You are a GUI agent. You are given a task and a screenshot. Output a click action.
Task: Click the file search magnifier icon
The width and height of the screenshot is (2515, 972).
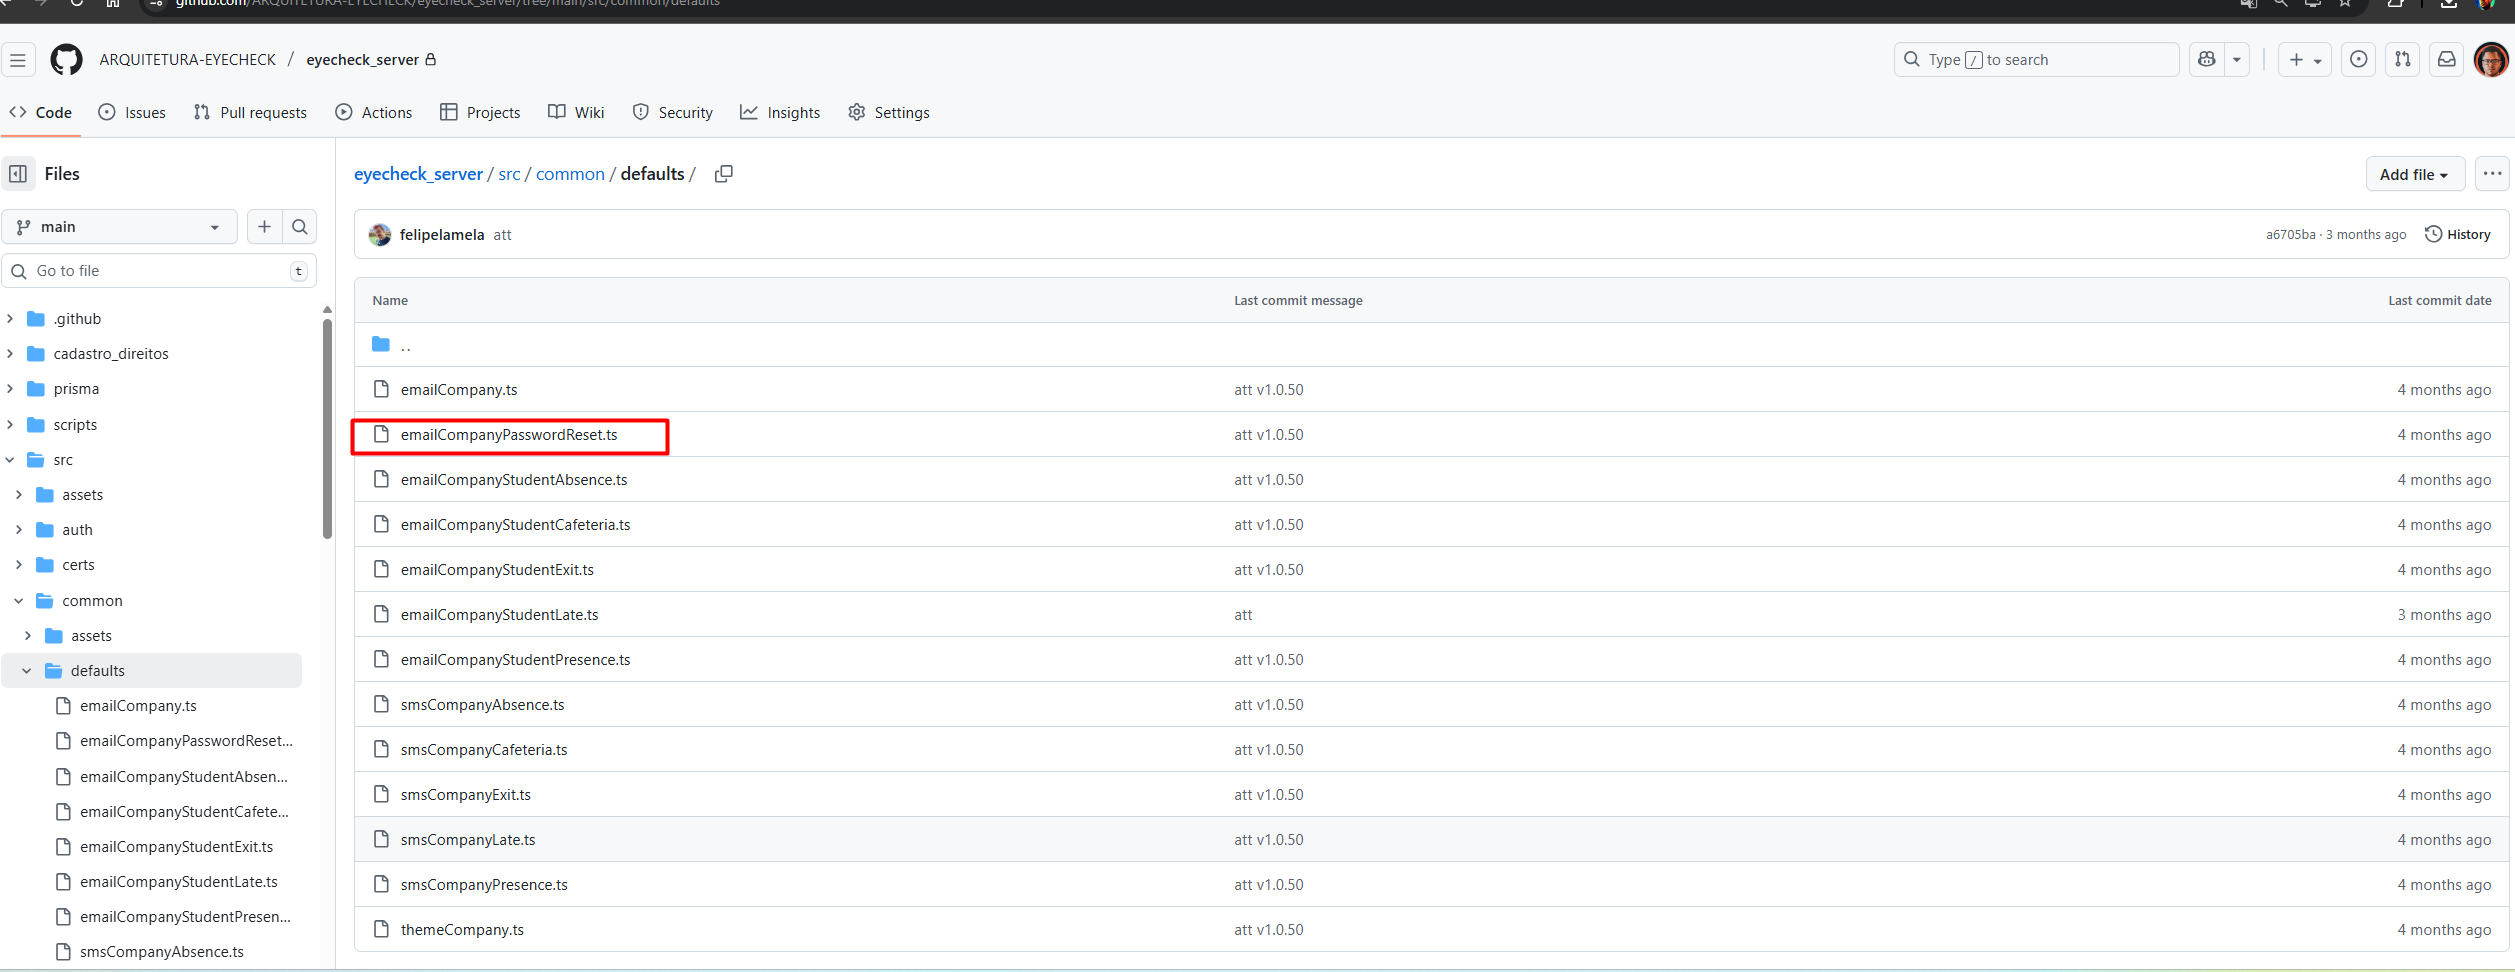[x=300, y=227]
